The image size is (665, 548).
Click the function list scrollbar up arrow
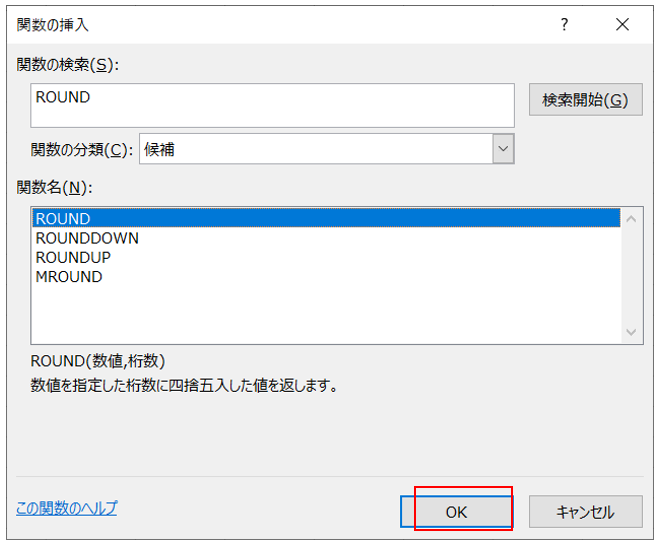(632, 216)
